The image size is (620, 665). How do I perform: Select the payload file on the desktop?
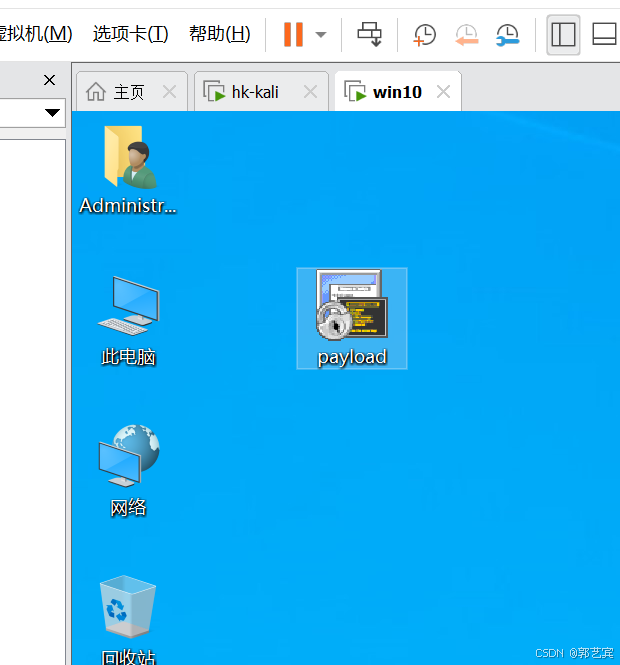pos(352,319)
